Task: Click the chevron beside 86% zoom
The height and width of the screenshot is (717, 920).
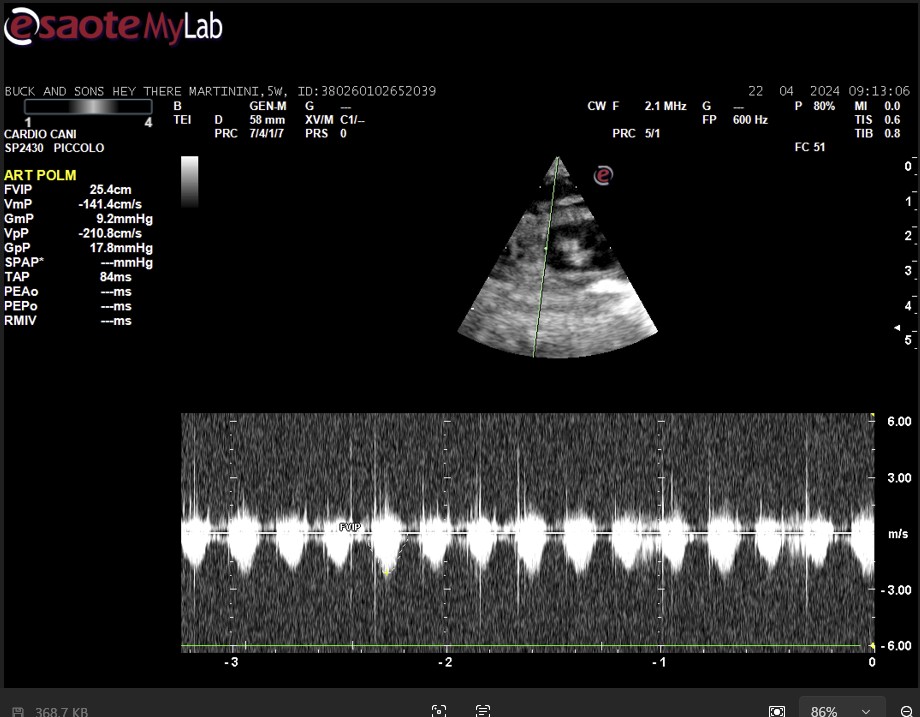Action: pyautogui.click(x=866, y=712)
